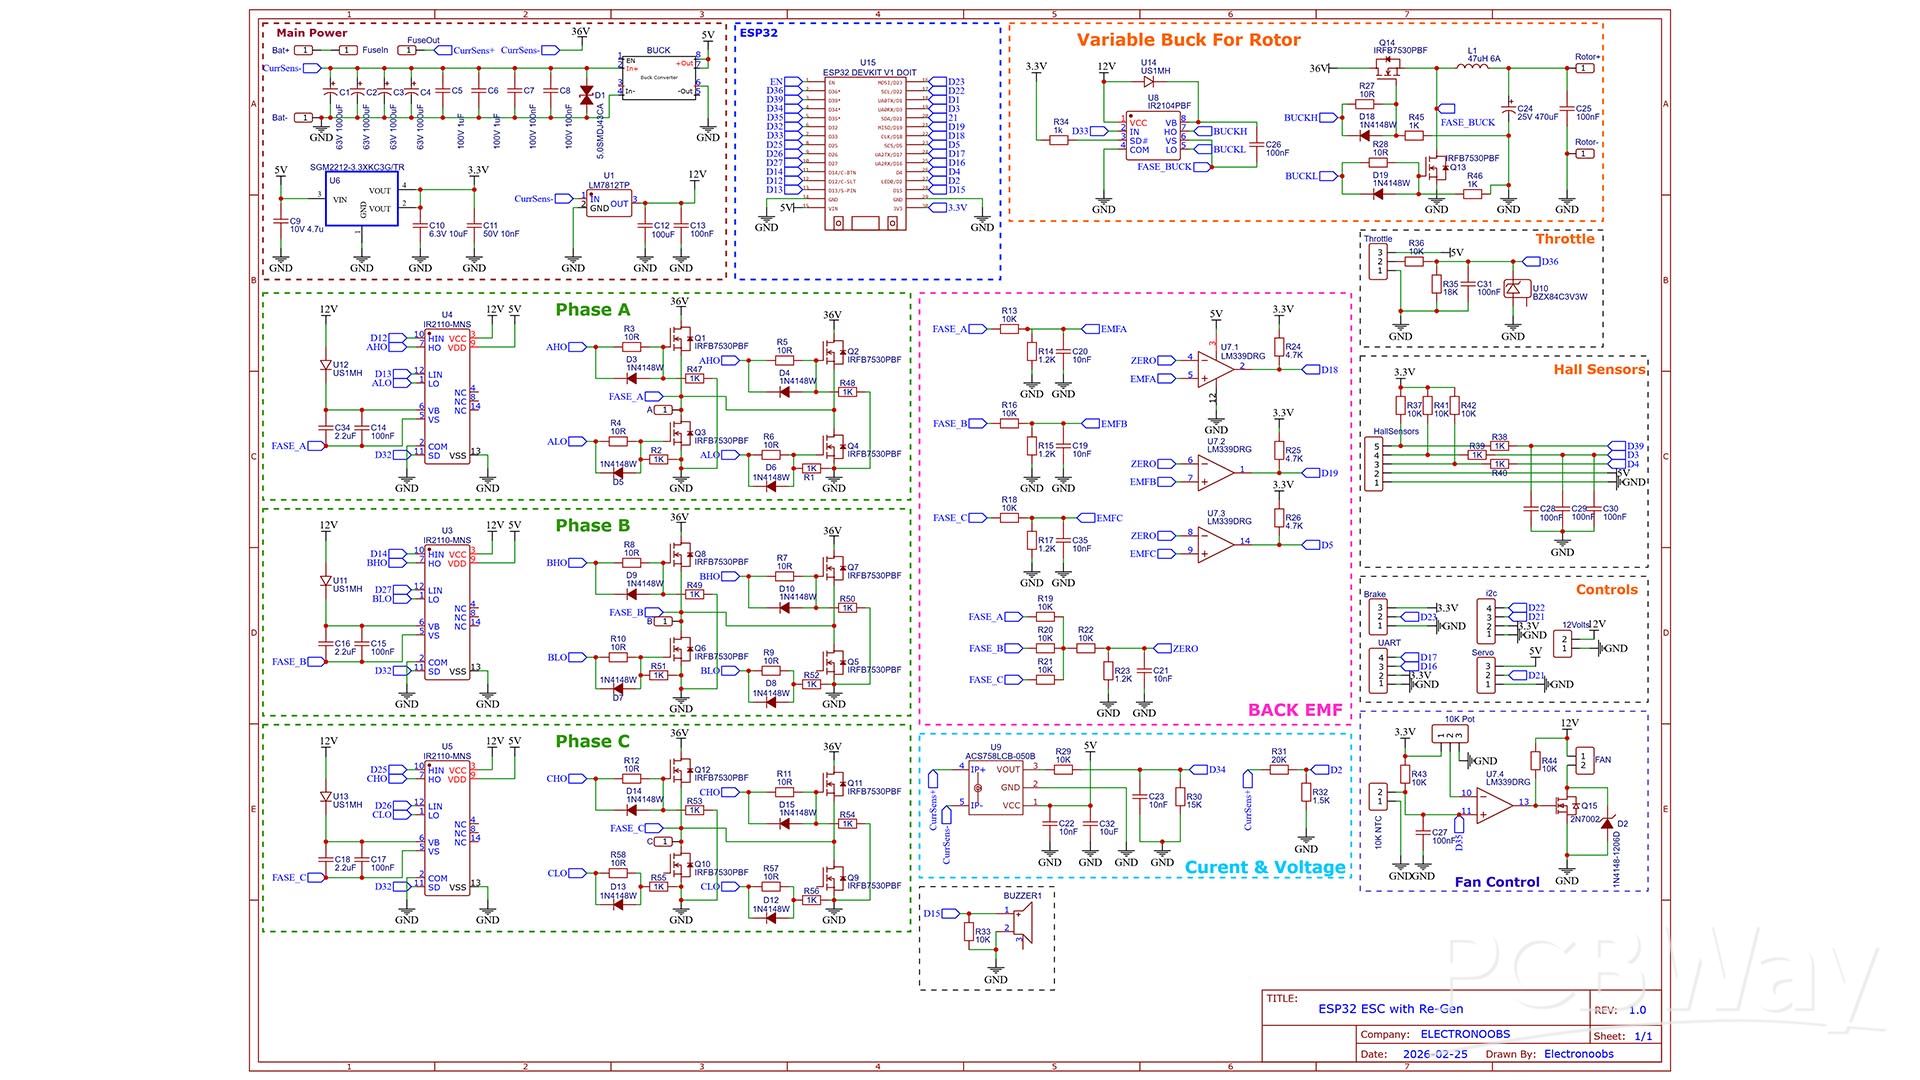The height and width of the screenshot is (1080, 1920).
Task: Click the BUCK converter block
Action: coord(659,76)
